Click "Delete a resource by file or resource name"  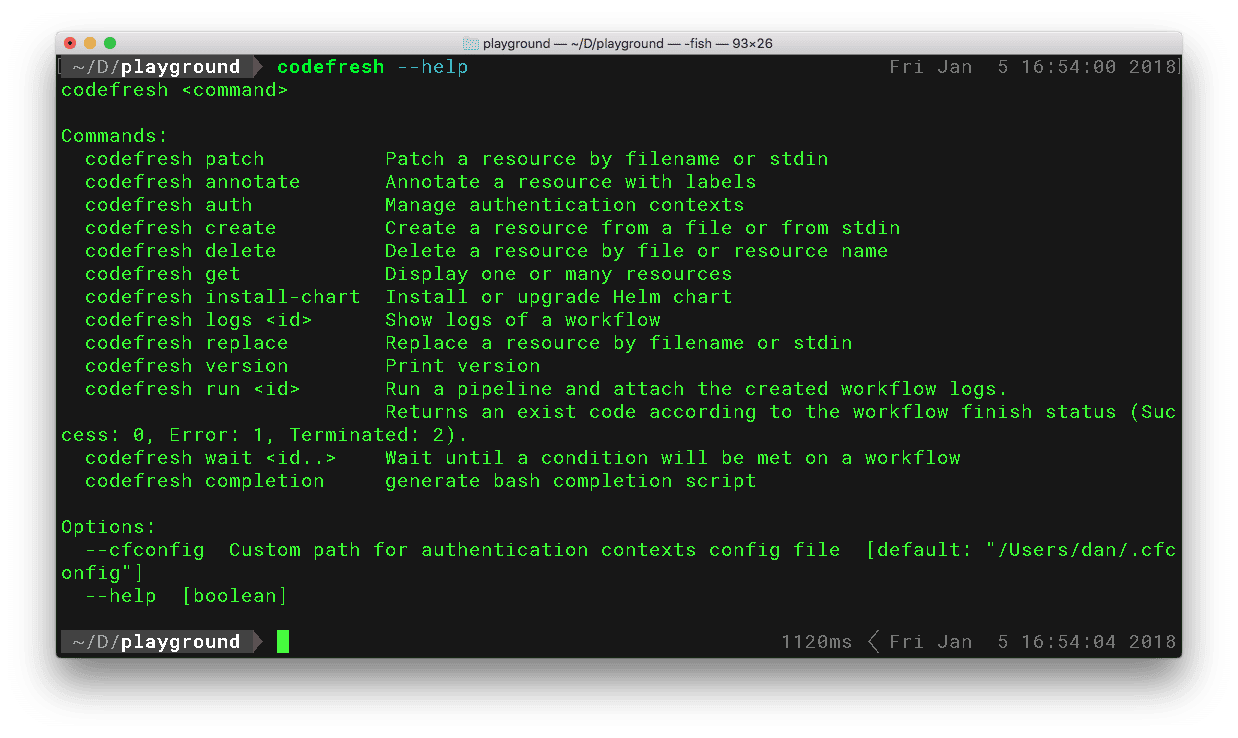pyautogui.click(x=637, y=251)
